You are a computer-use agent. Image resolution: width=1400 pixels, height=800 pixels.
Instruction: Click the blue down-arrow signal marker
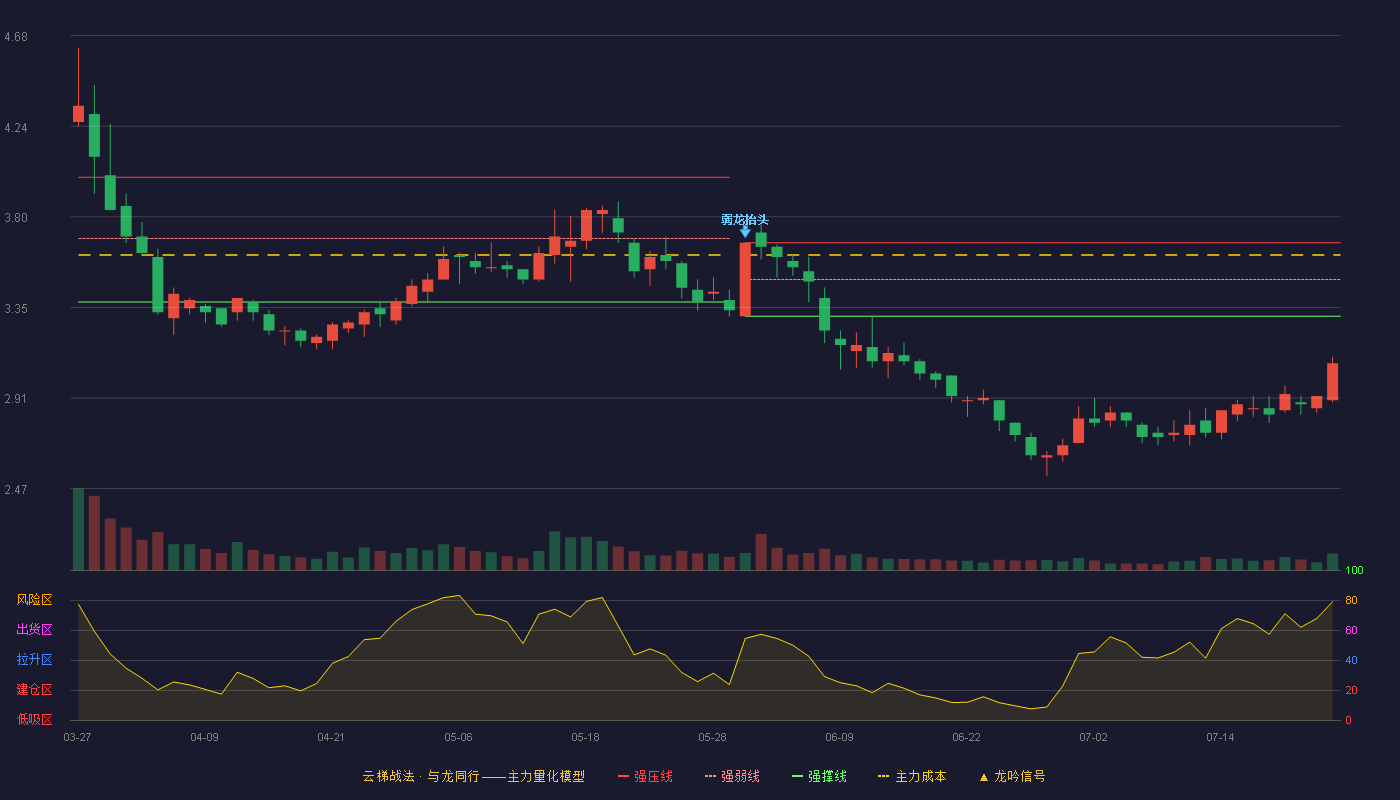[745, 232]
